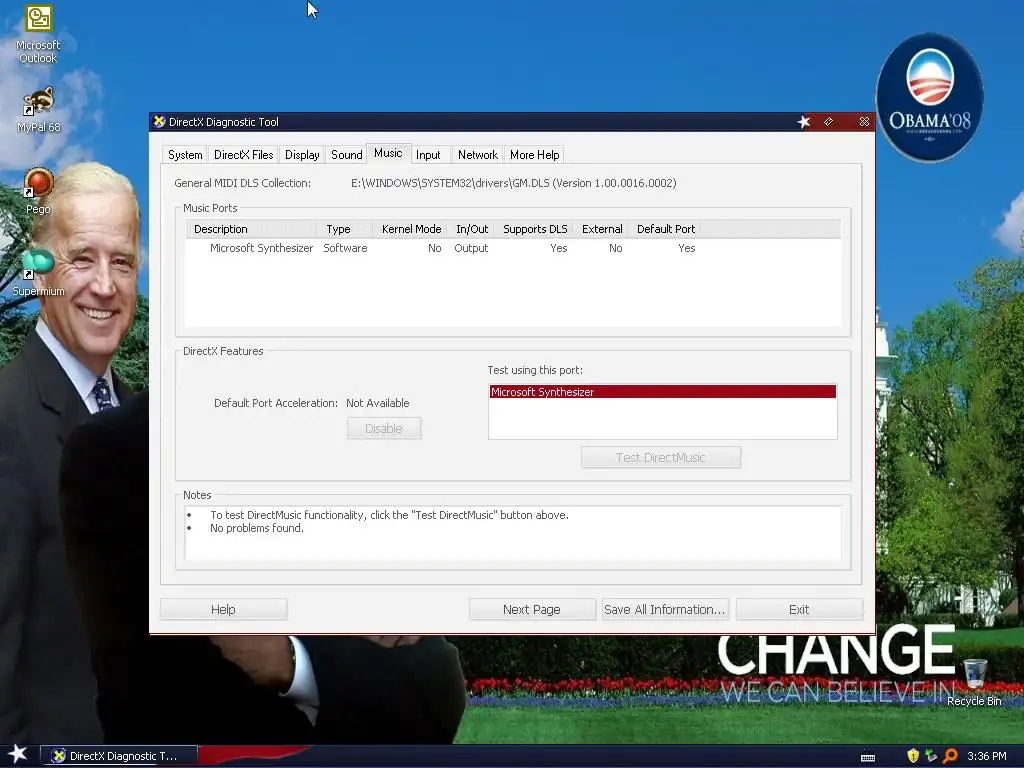Click the on-screen keyboard tray icon

pyautogui.click(x=868, y=757)
